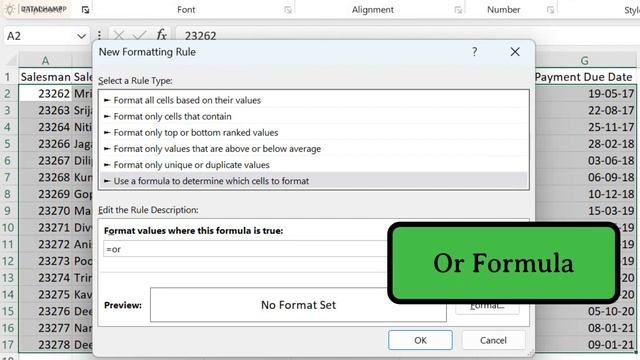Image resolution: width=640 pixels, height=360 pixels.
Task: Click formula bar options dots
Action: point(99,36)
